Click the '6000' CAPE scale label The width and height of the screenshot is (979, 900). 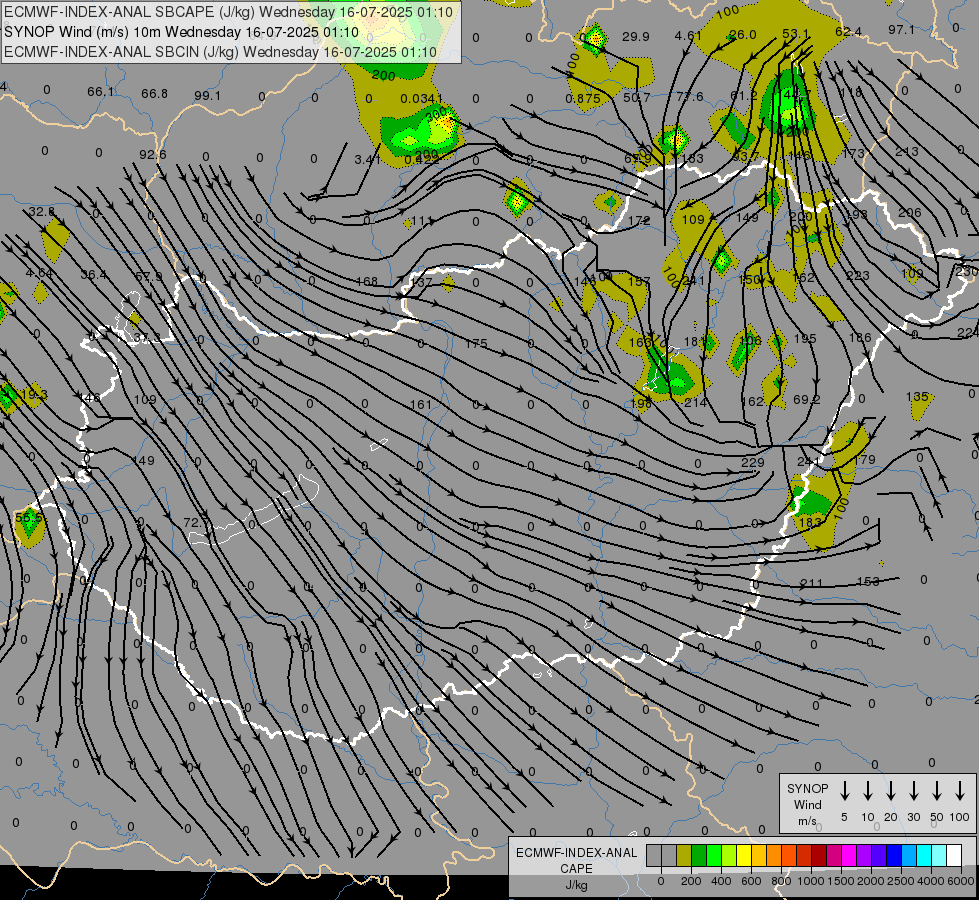(960, 881)
